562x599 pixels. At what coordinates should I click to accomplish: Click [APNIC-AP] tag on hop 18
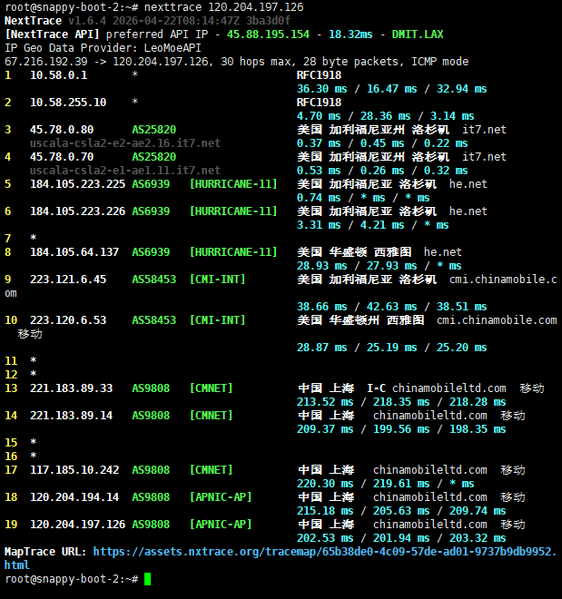click(x=220, y=497)
